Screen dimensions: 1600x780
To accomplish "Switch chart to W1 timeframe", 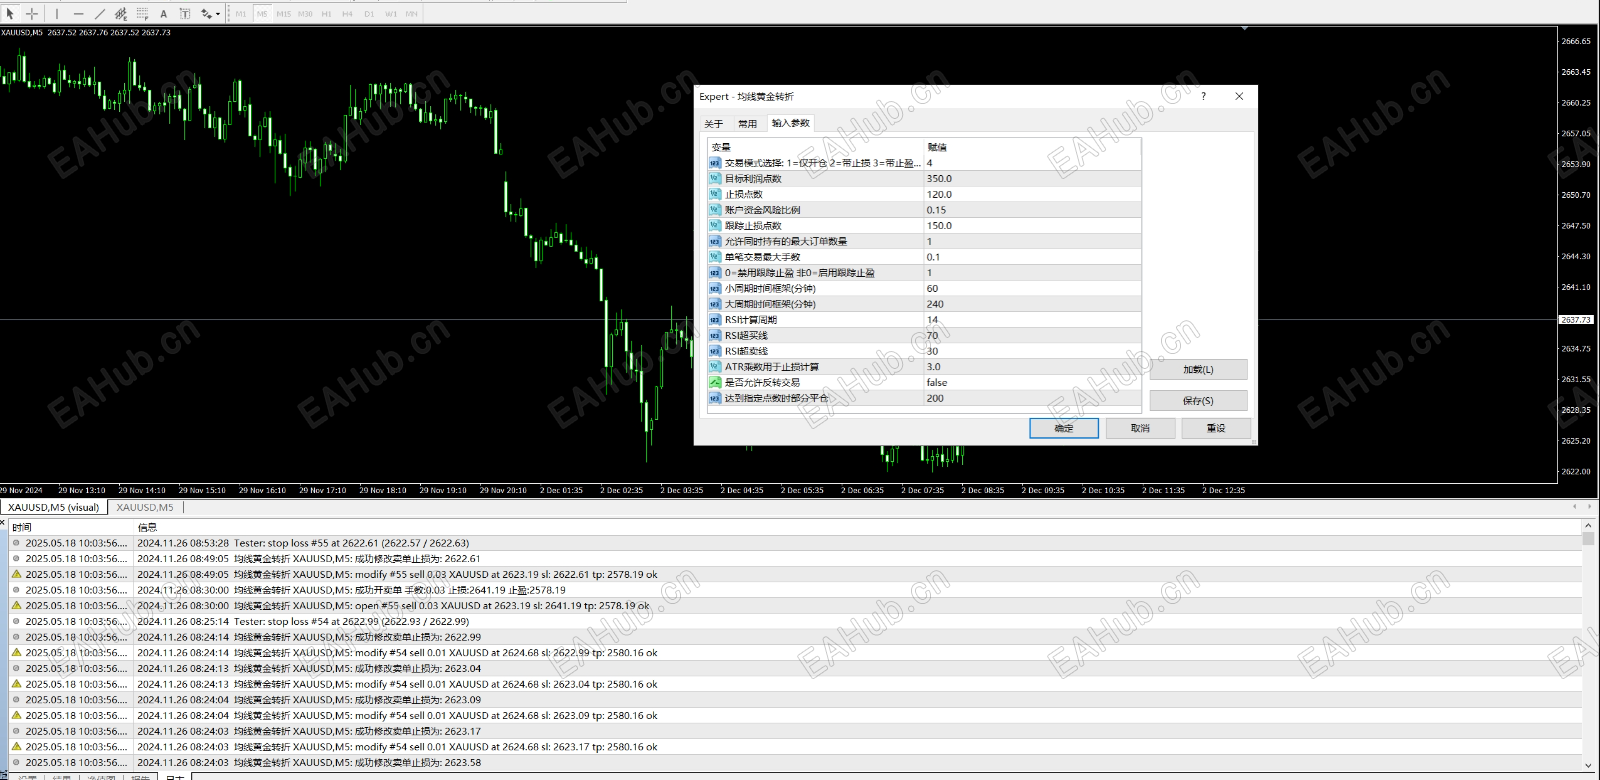I will coord(391,14).
